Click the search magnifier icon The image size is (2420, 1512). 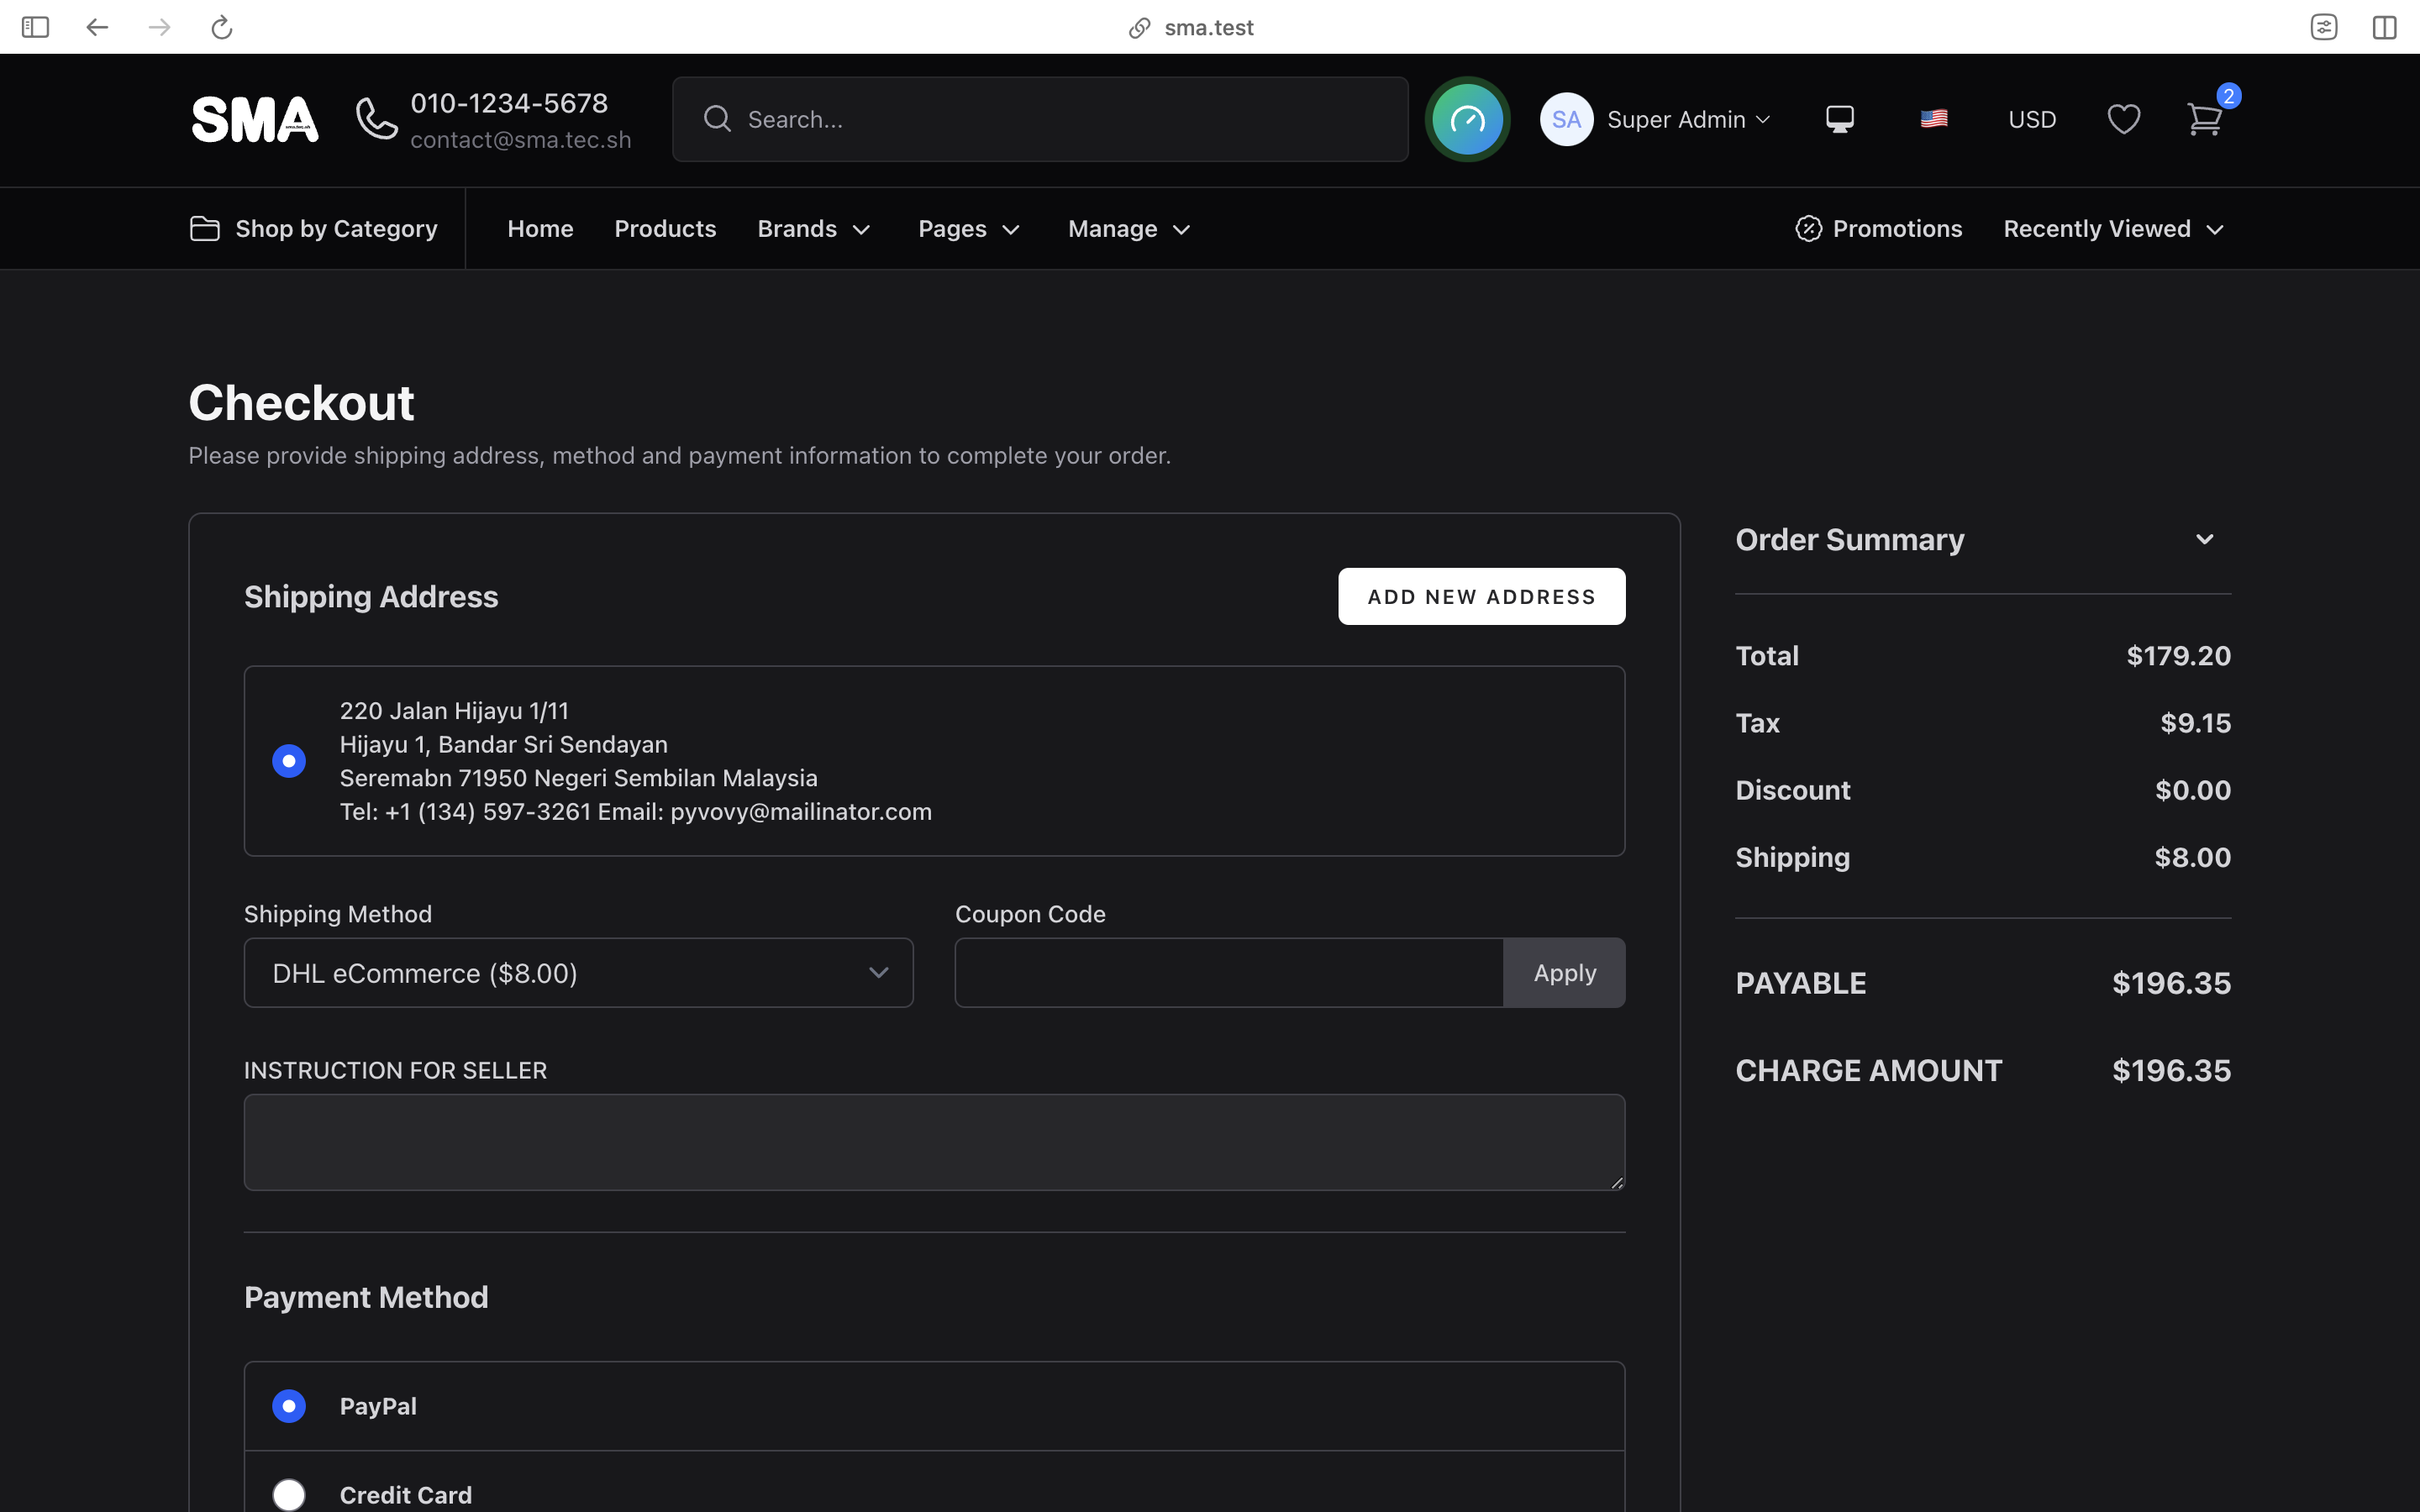tap(717, 119)
